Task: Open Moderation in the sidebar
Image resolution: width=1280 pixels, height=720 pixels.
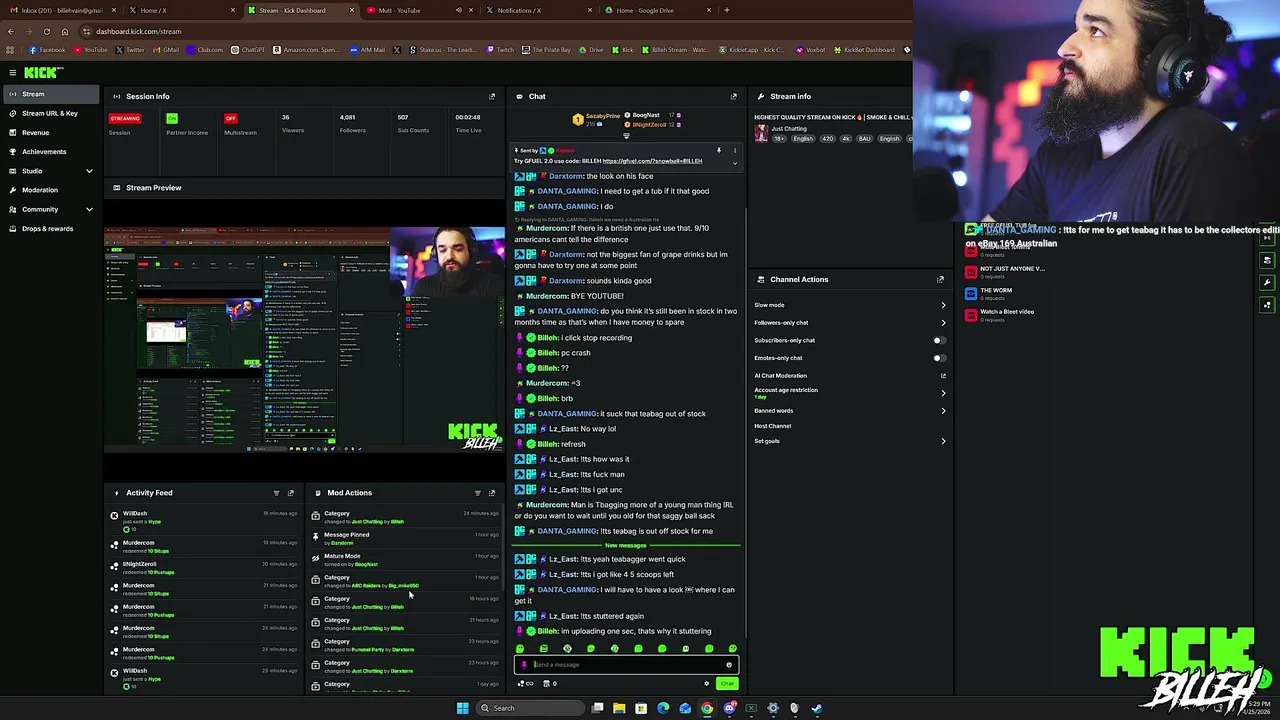Action: pyautogui.click(x=50, y=190)
